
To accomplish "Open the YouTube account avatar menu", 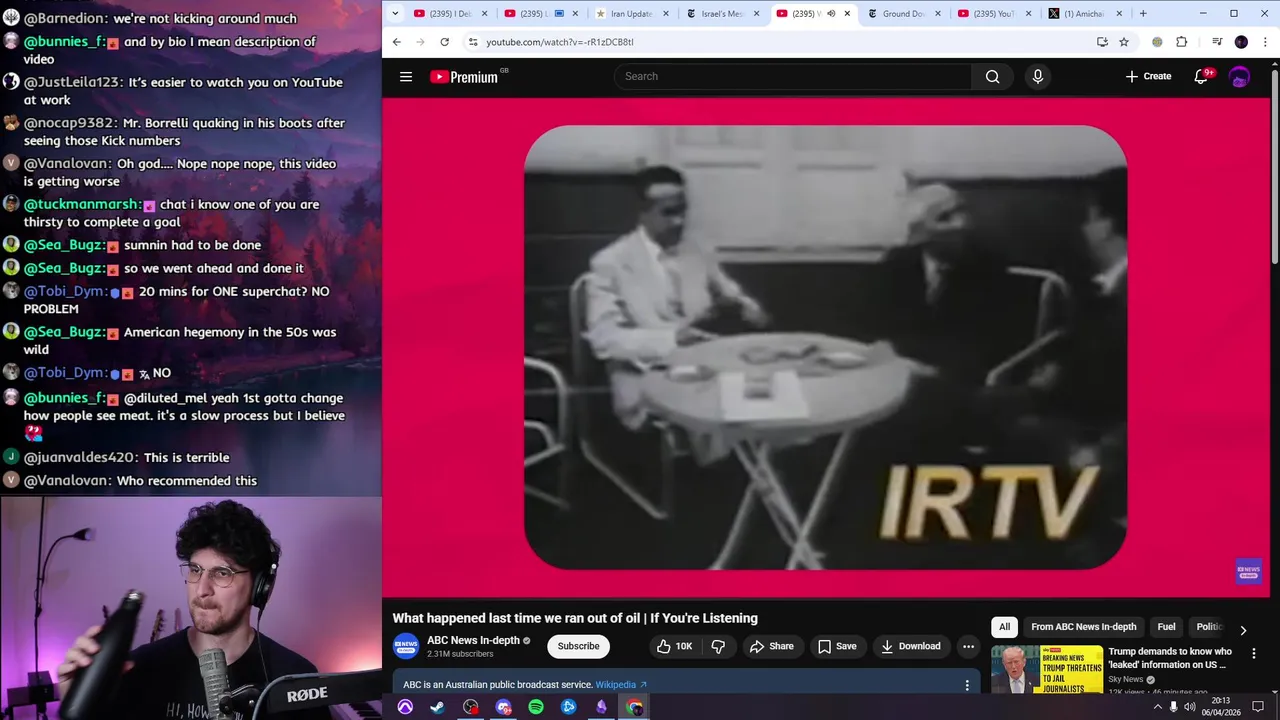I will click(1239, 76).
